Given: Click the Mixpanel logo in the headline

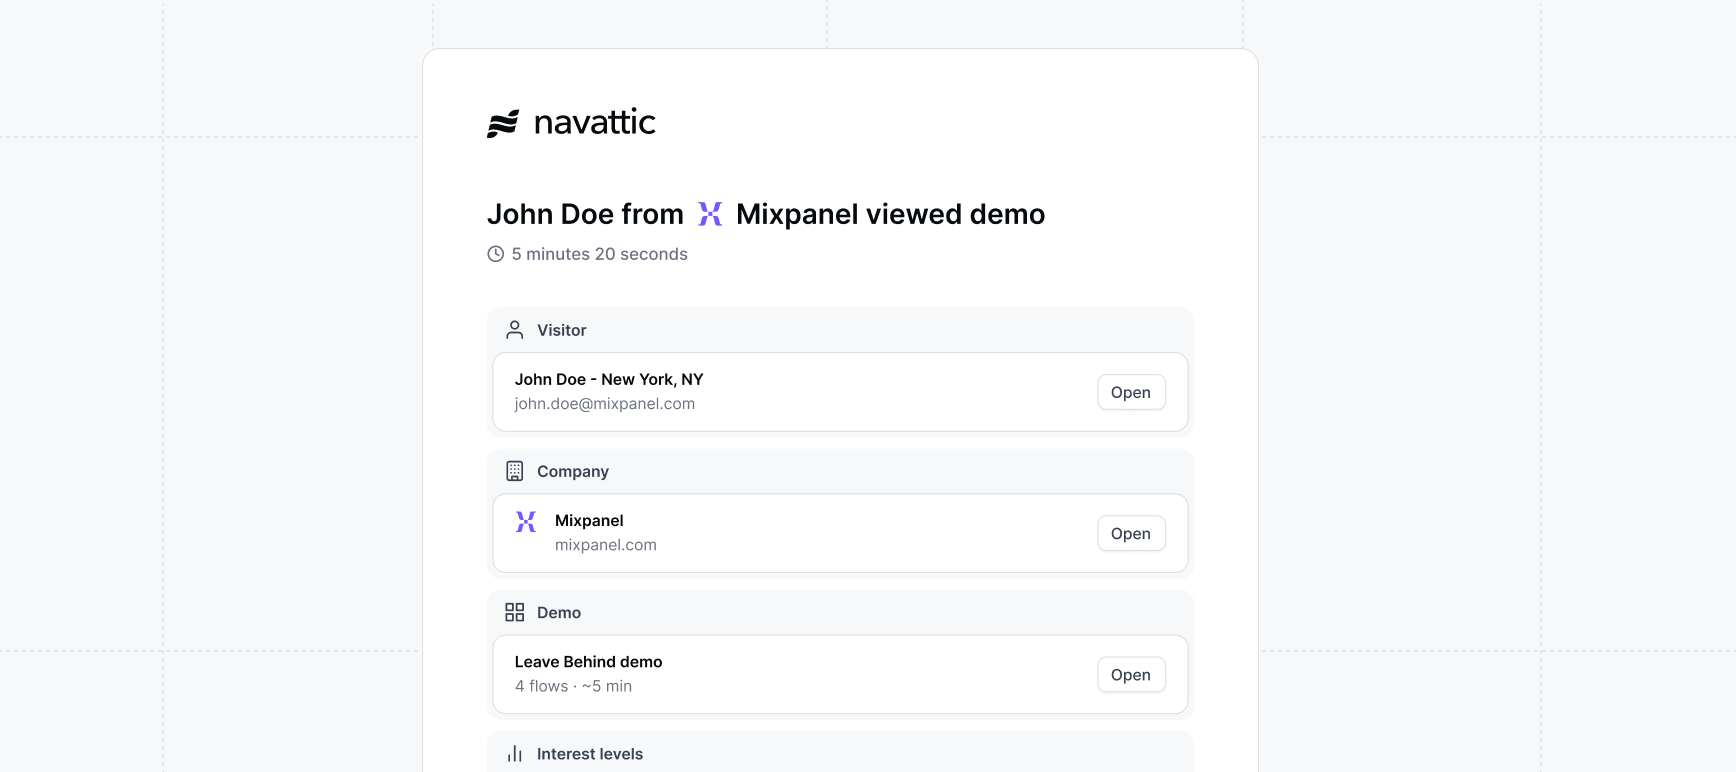Looking at the screenshot, I should (710, 214).
